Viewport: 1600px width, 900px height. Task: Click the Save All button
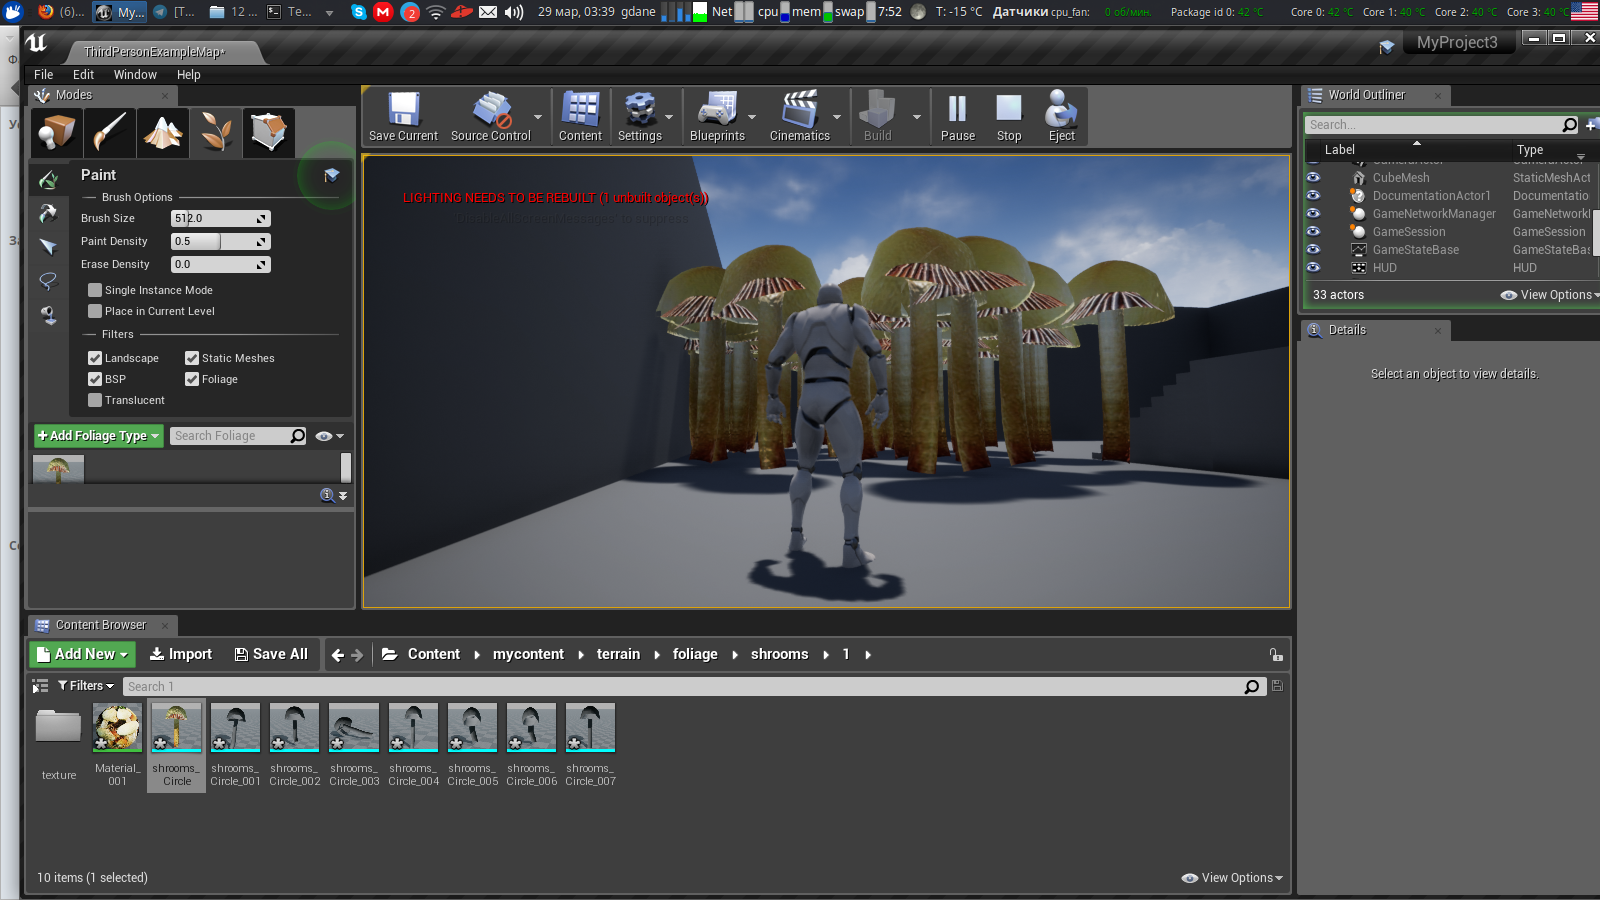click(x=271, y=654)
